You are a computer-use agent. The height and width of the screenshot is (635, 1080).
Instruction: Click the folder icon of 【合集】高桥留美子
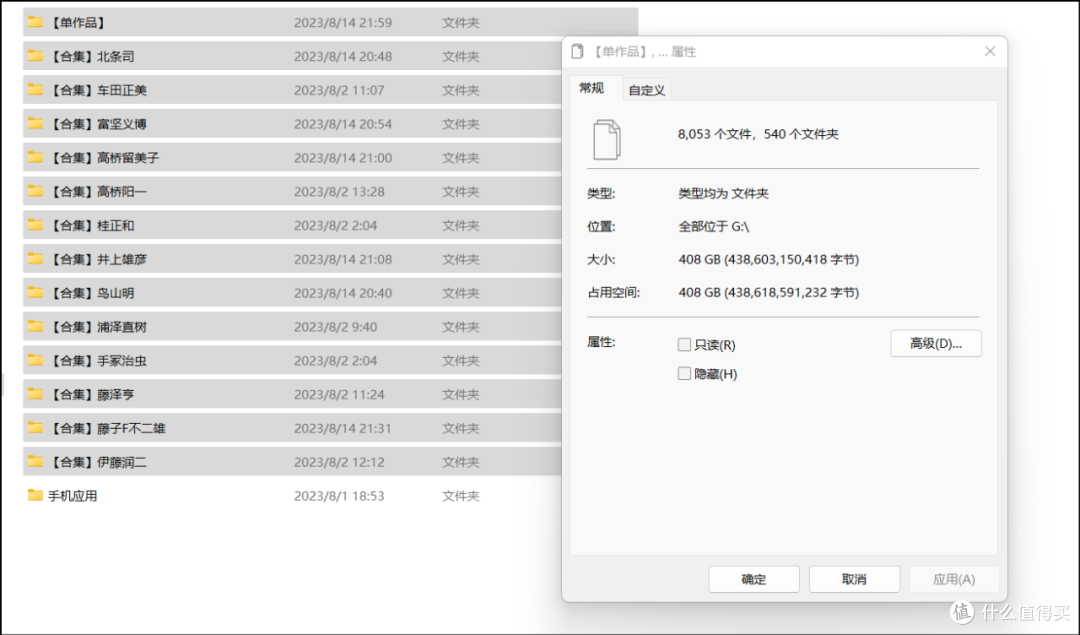pos(35,157)
